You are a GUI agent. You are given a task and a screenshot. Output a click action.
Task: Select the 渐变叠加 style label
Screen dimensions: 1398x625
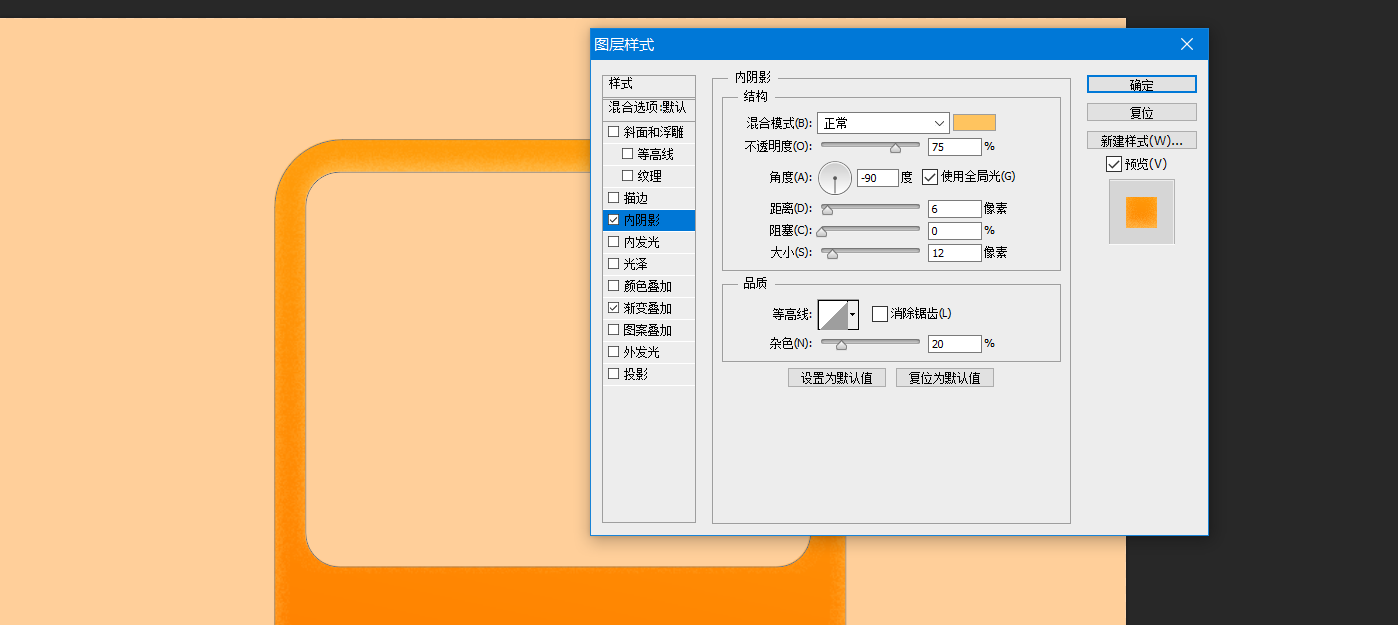point(648,308)
